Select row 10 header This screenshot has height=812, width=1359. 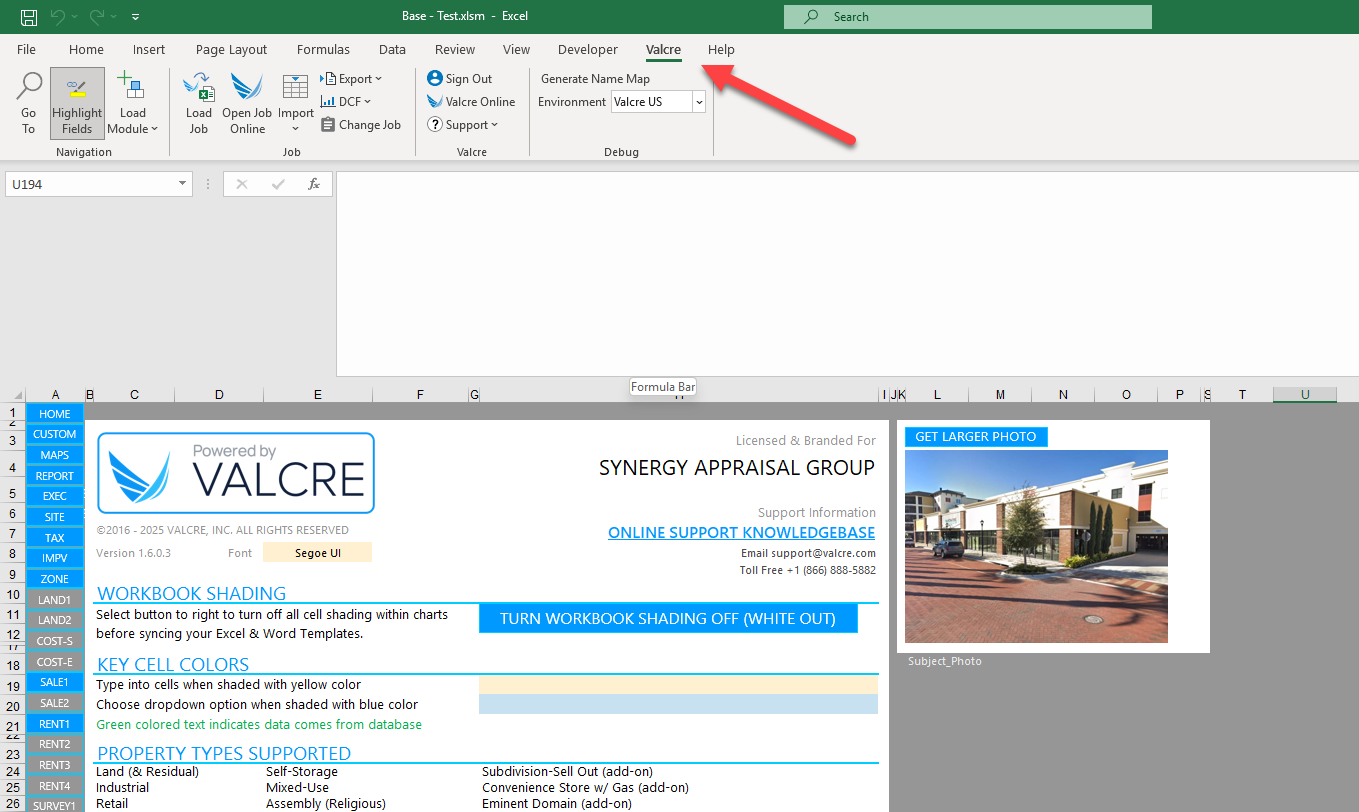coord(13,595)
